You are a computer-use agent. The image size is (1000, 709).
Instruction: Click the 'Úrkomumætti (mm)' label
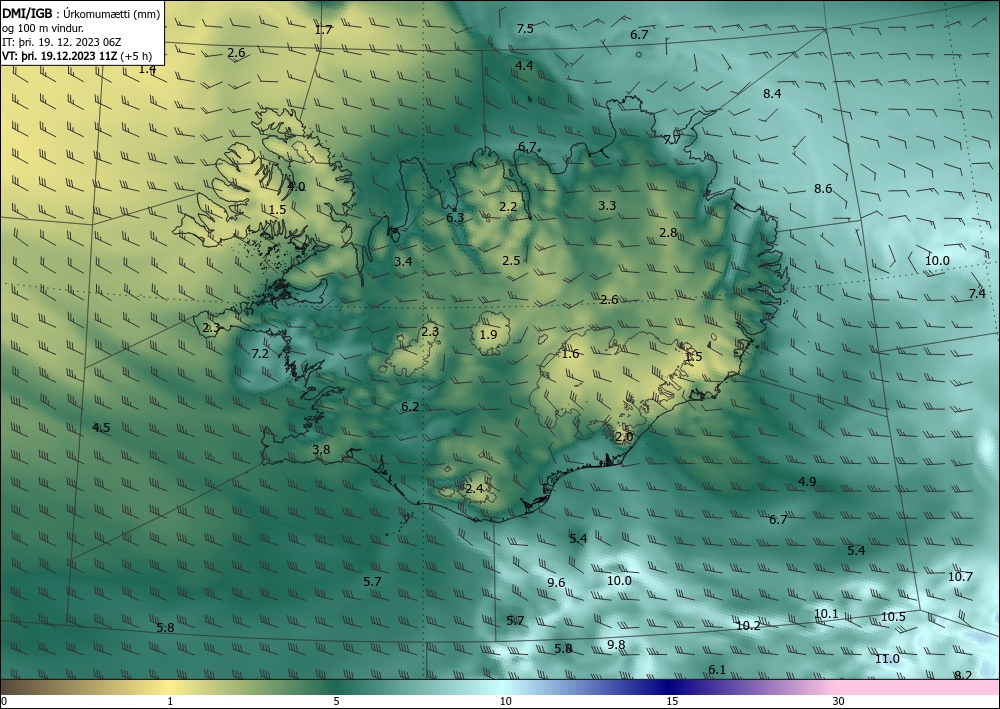[112, 14]
